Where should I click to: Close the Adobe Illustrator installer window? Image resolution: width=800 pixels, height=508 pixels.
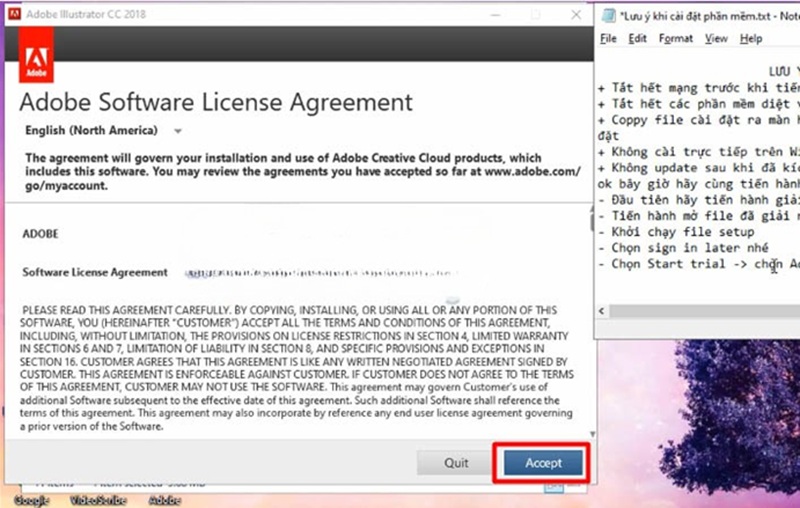575,14
